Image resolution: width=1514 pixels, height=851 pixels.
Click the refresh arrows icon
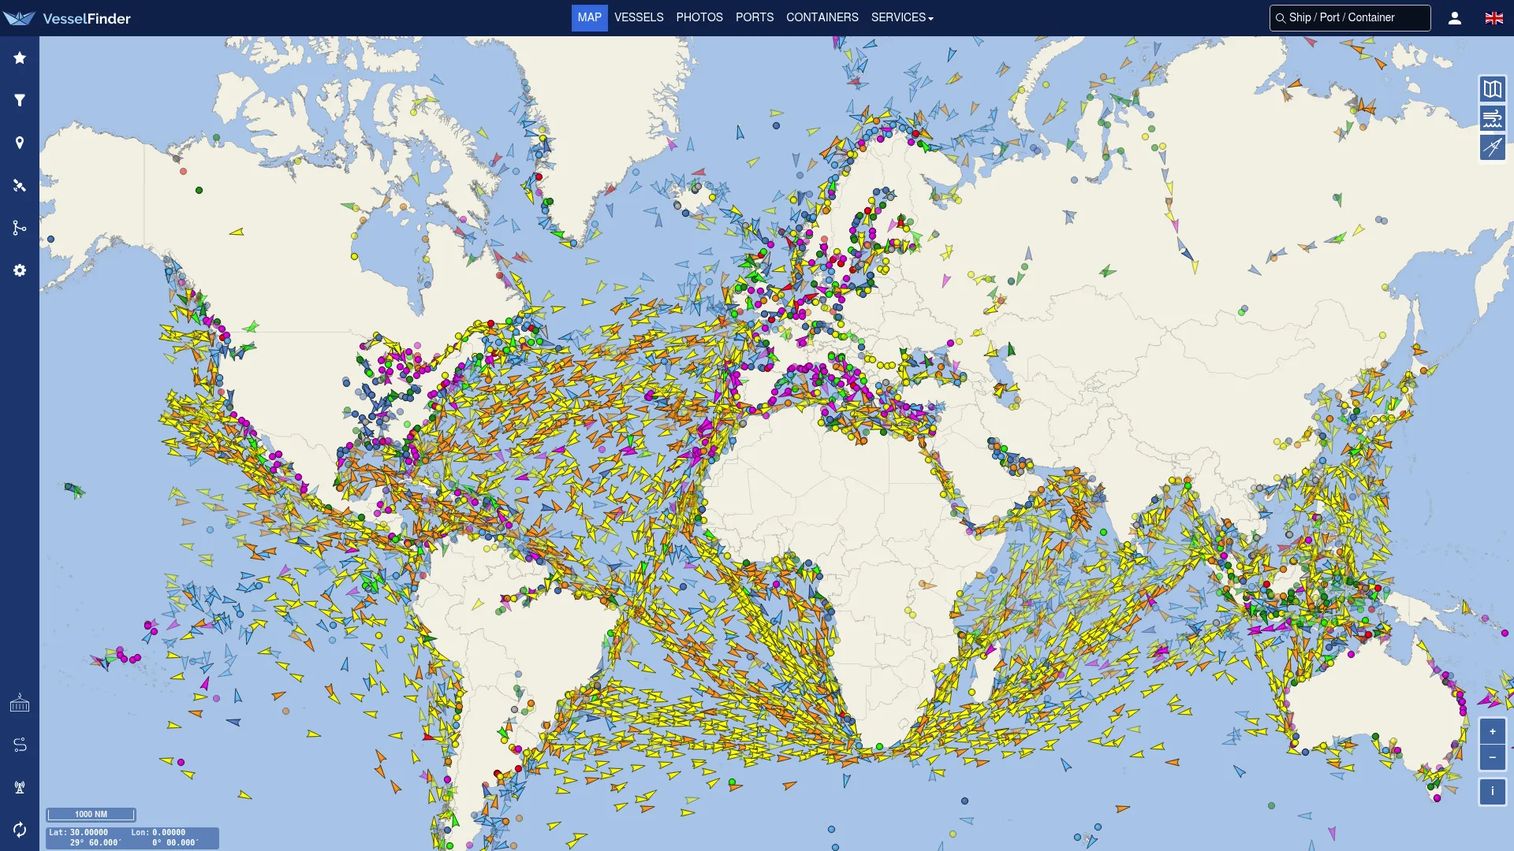pyautogui.click(x=19, y=830)
